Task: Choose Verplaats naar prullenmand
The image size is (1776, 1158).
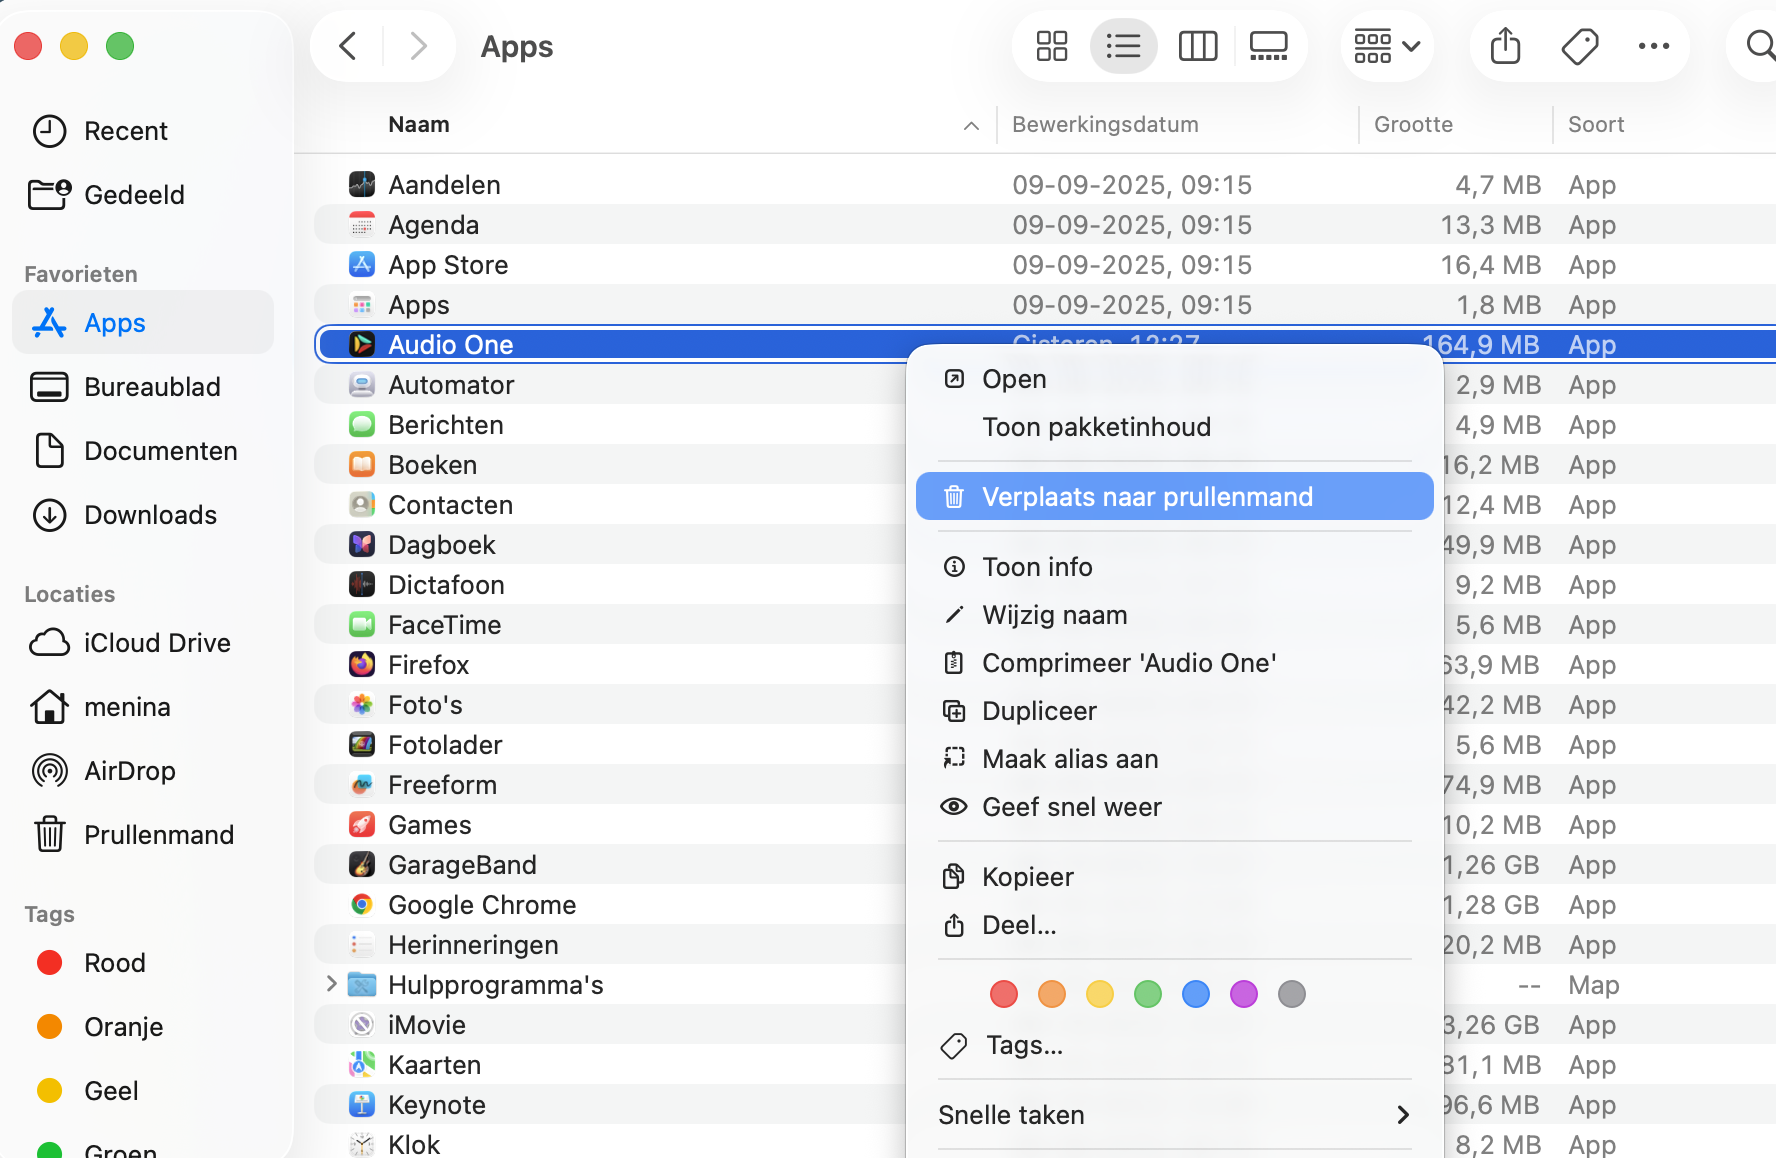Action: pos(1148,496)
